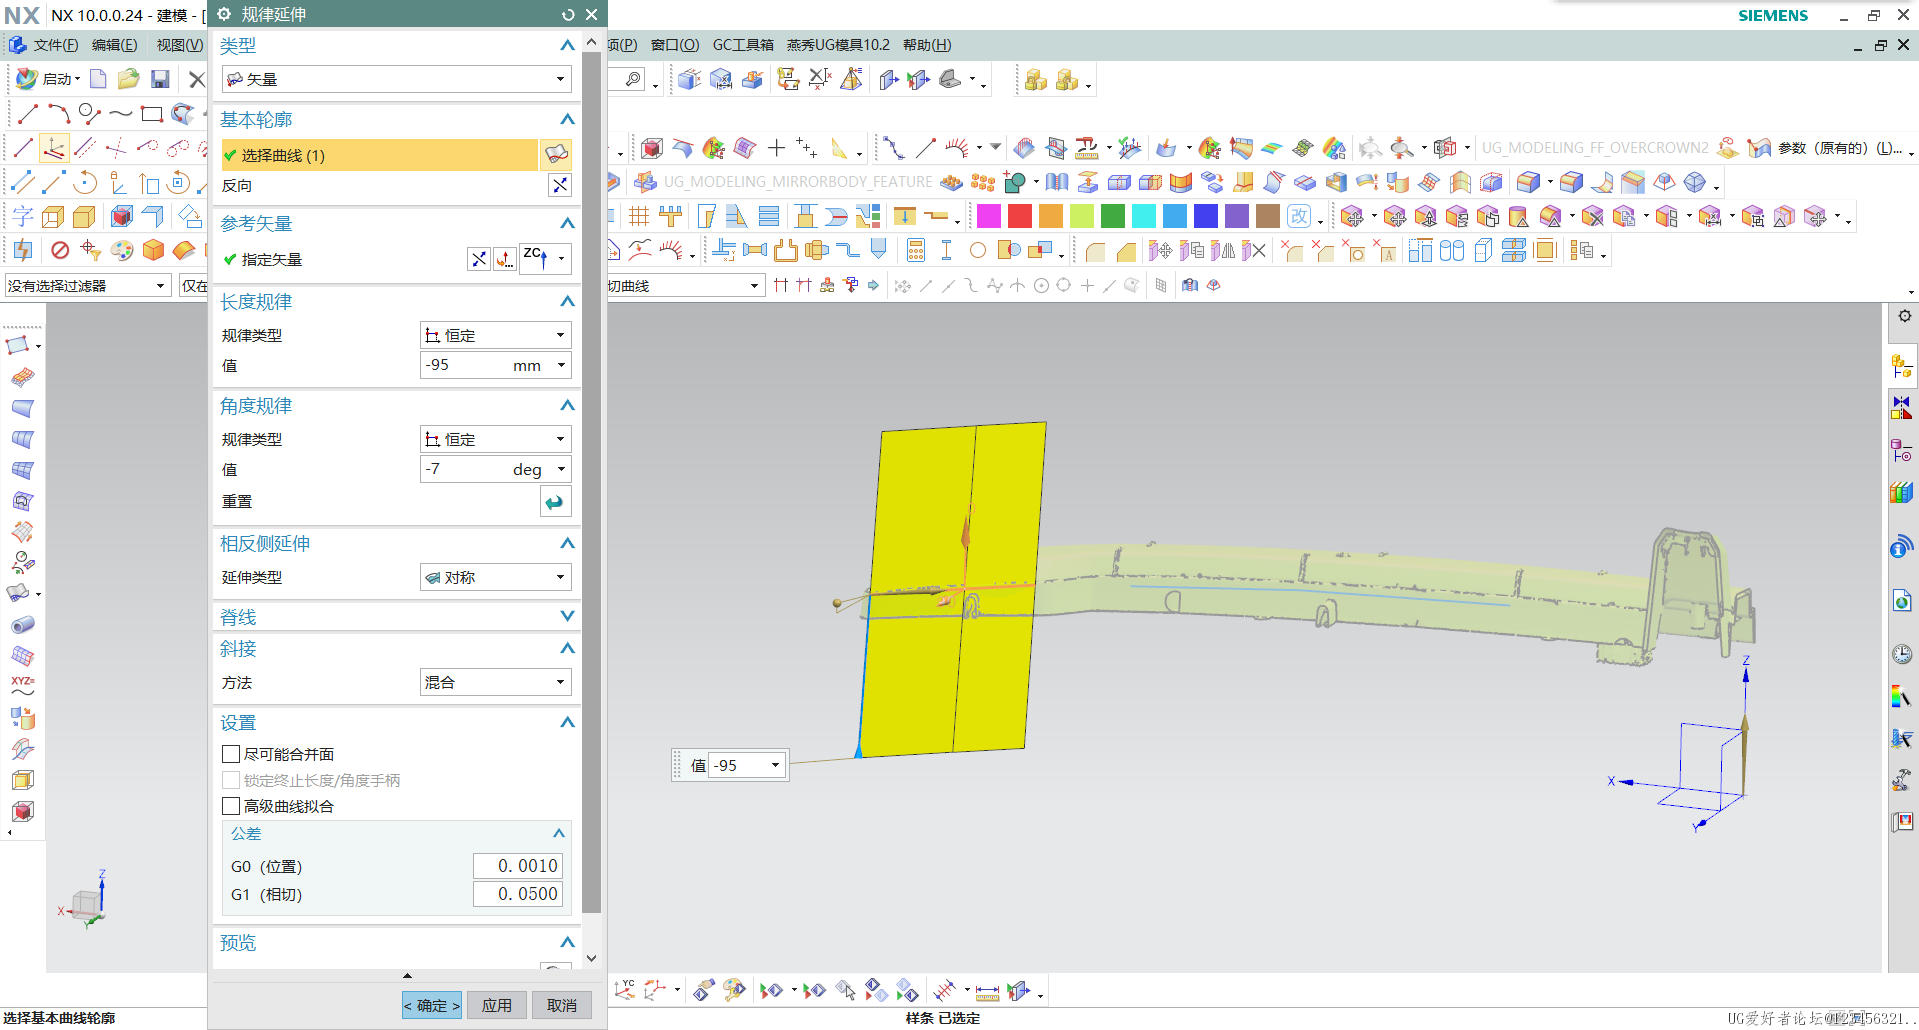The image size is (1919, 1030).
Task: Click the calculator icon in toolbar row
Action: tap(915, 250)
